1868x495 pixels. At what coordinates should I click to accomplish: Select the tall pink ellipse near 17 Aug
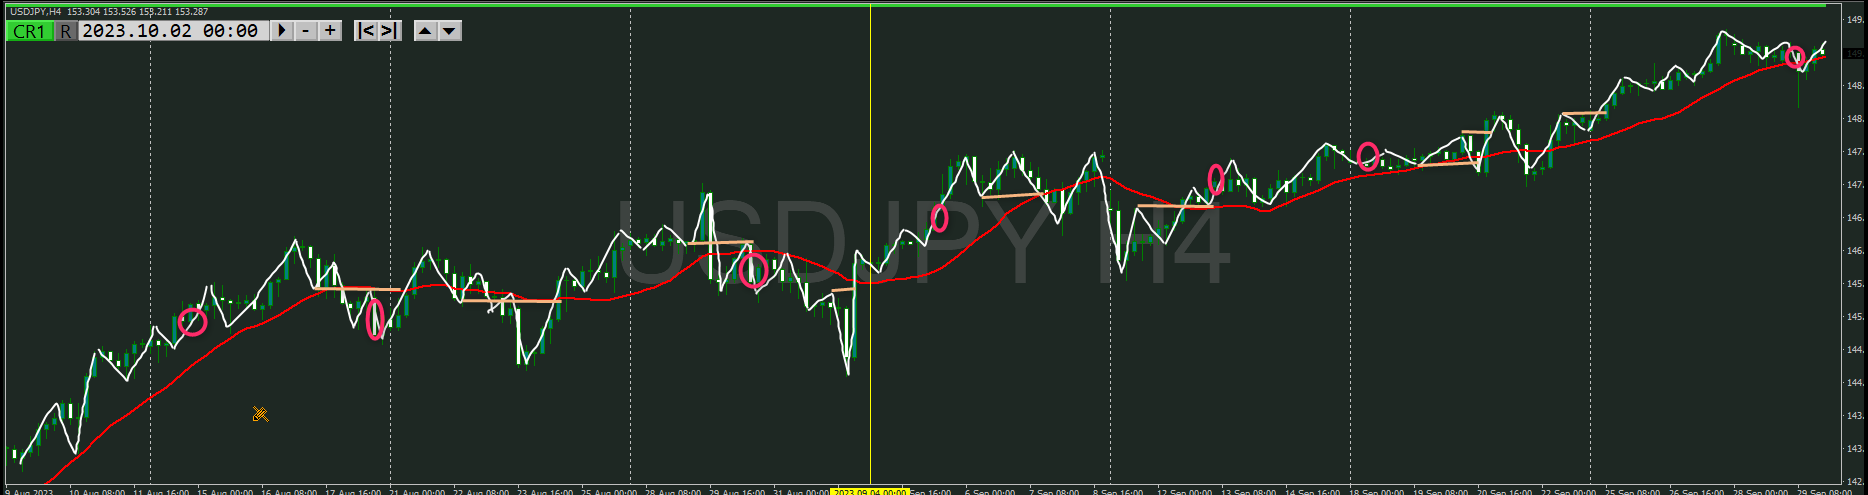click(x=375, y=319)
